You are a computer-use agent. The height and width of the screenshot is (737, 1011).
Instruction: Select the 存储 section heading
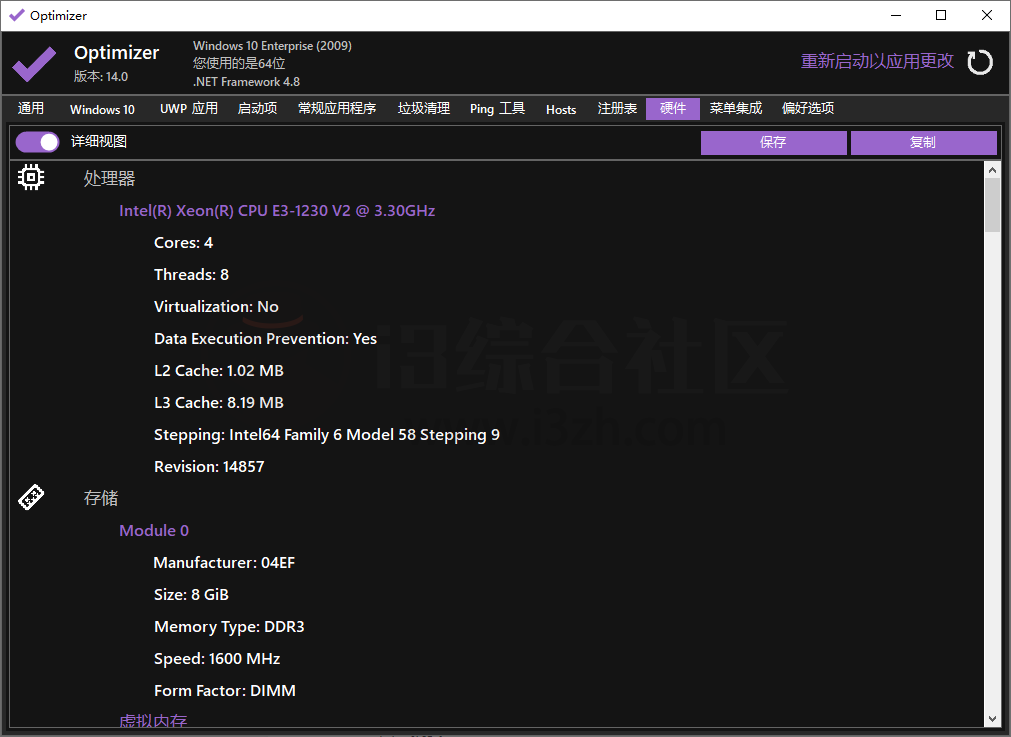click(101, 498)
